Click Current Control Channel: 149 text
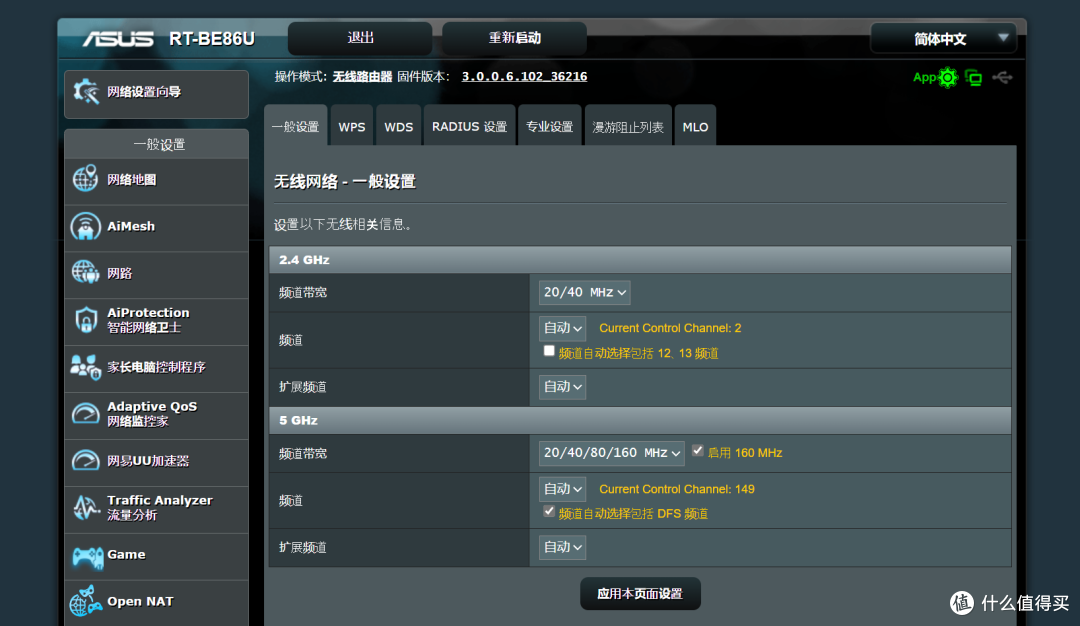The image size is (1080, 626). click(676, 489)
